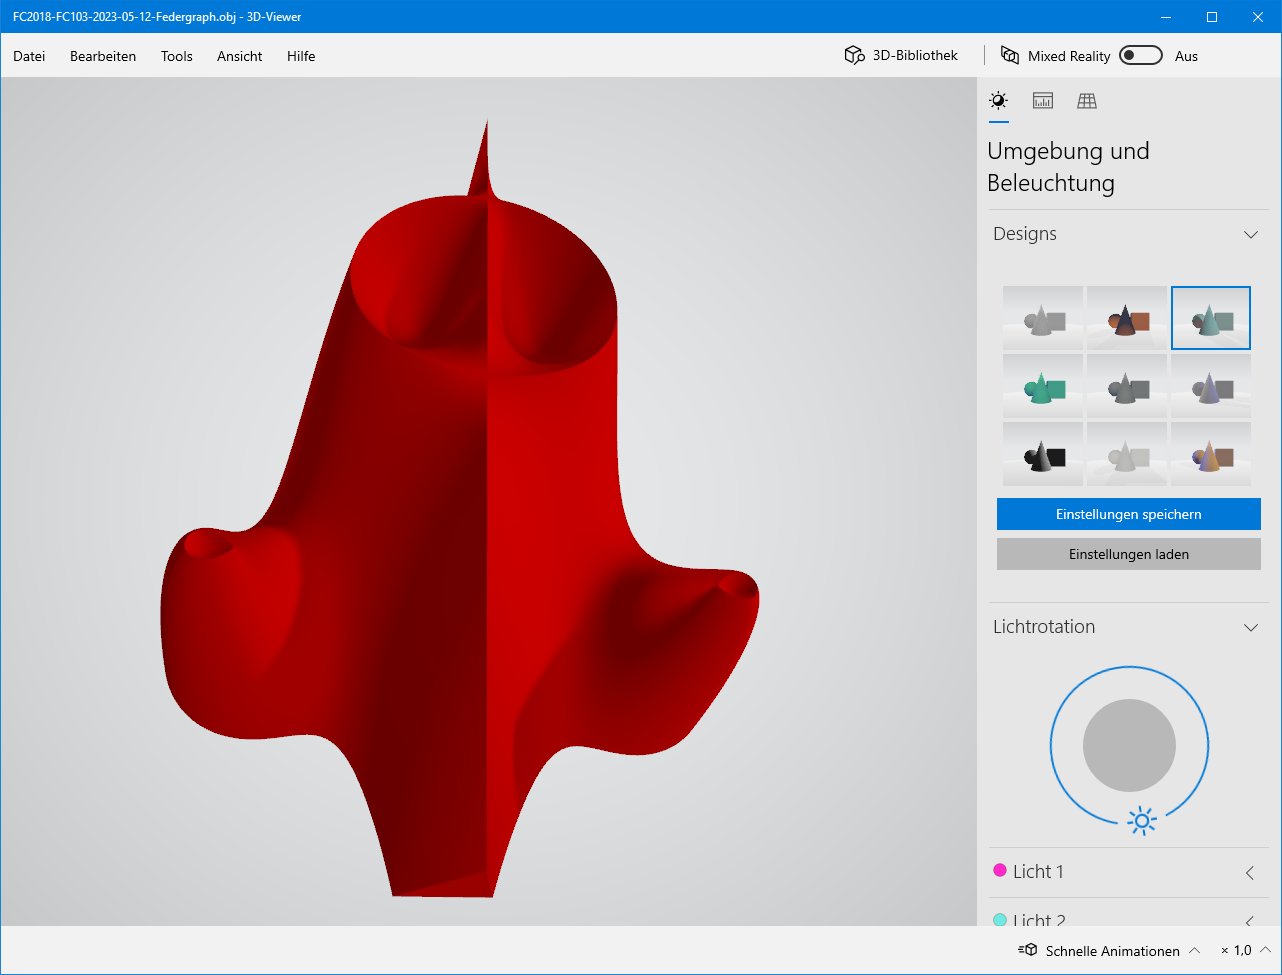1282x975 pixels.
Task: Select the green teal design thumbnail
Action: pyautogui.click(x=1042, y=386)
